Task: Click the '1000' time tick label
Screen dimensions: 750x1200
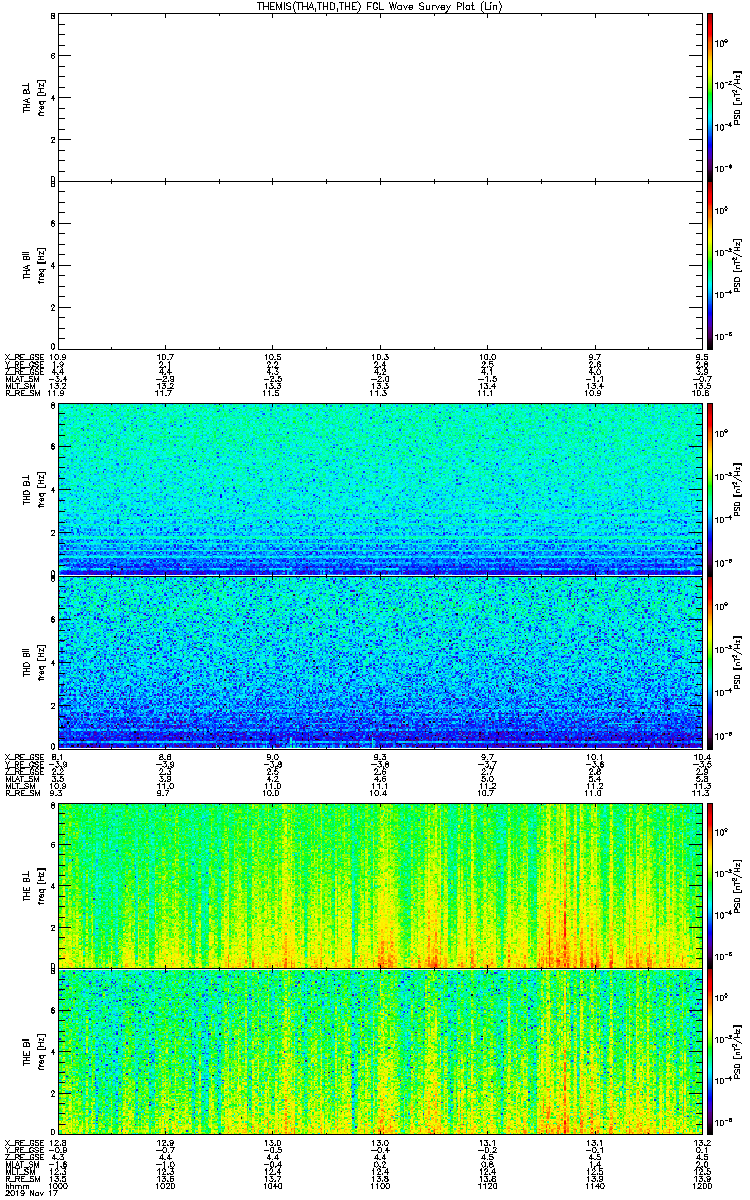Action: (59, 1186)
